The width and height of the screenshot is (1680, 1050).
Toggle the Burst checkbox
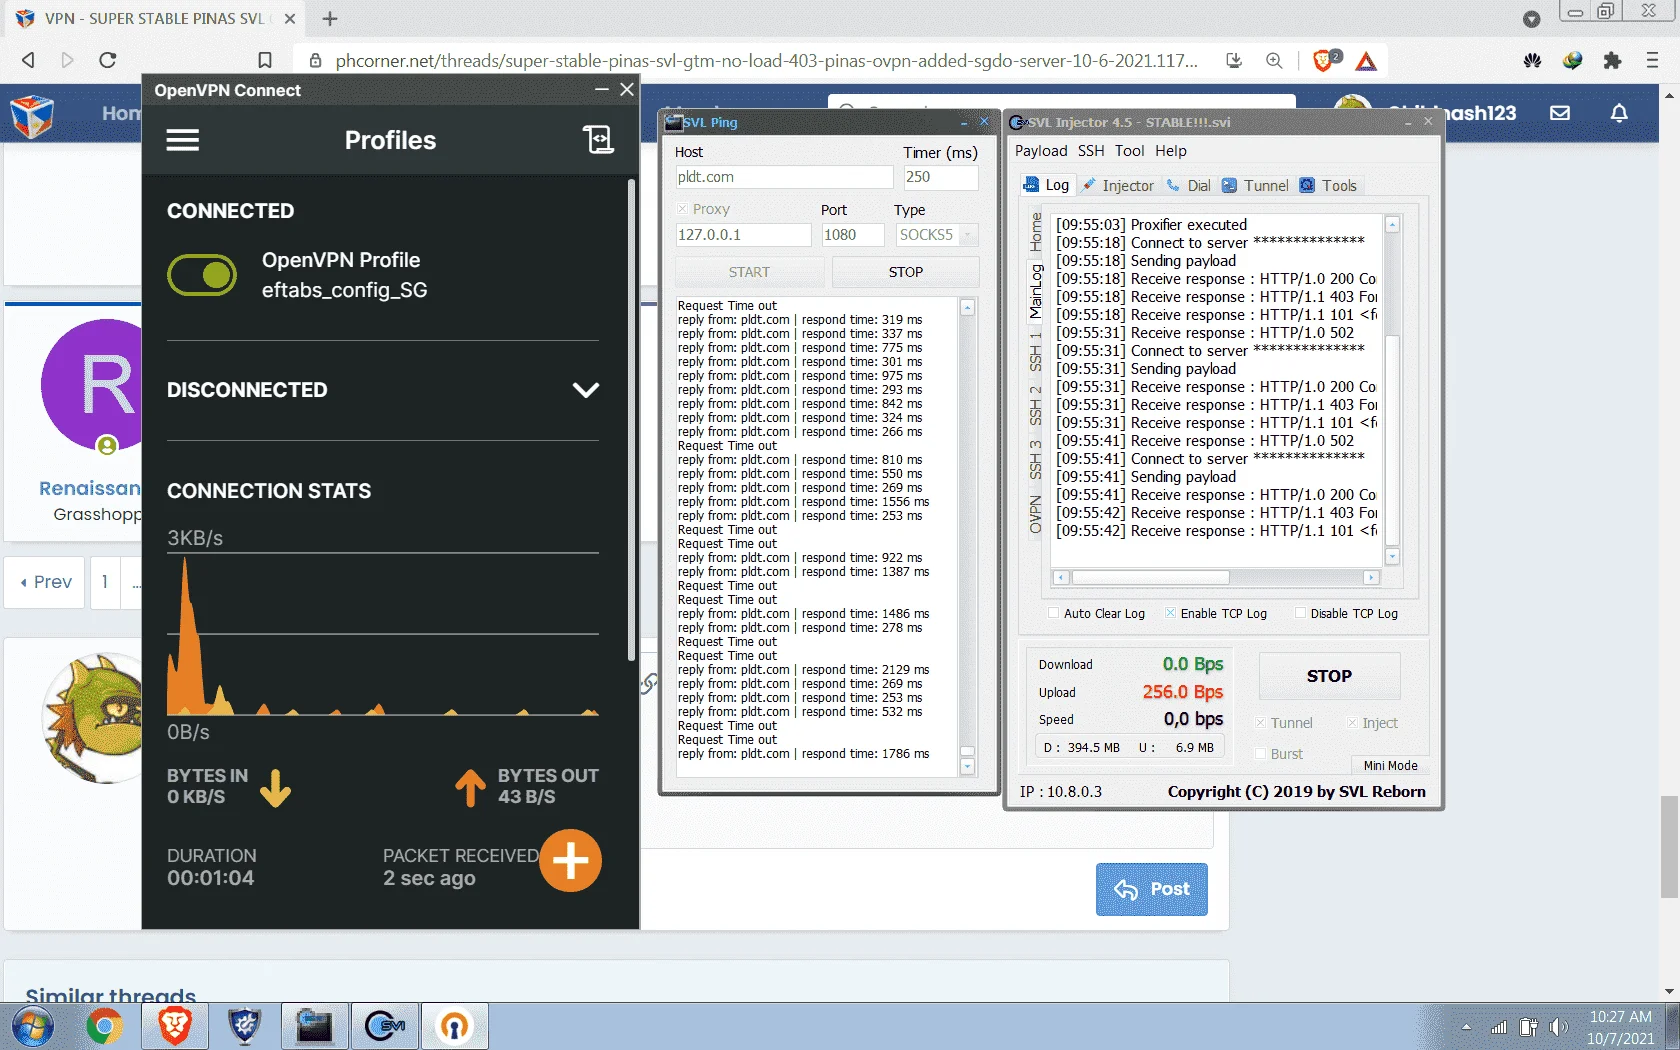(1261, 754)
